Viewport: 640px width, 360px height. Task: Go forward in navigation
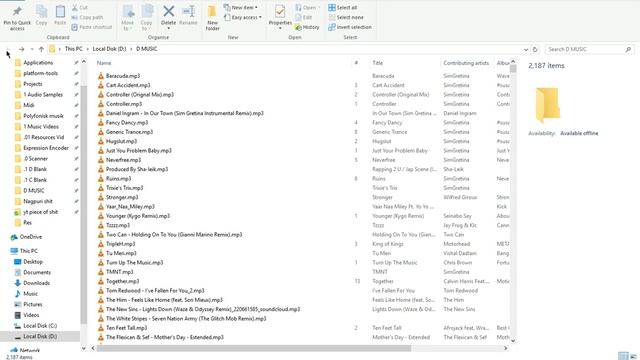tap(22, 49)
